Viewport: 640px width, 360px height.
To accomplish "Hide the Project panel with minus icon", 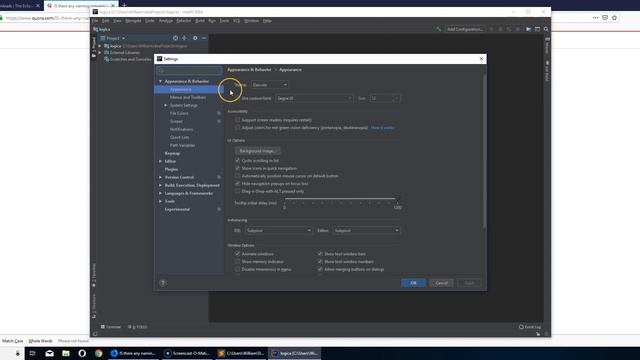I will (x=204, y=38).
